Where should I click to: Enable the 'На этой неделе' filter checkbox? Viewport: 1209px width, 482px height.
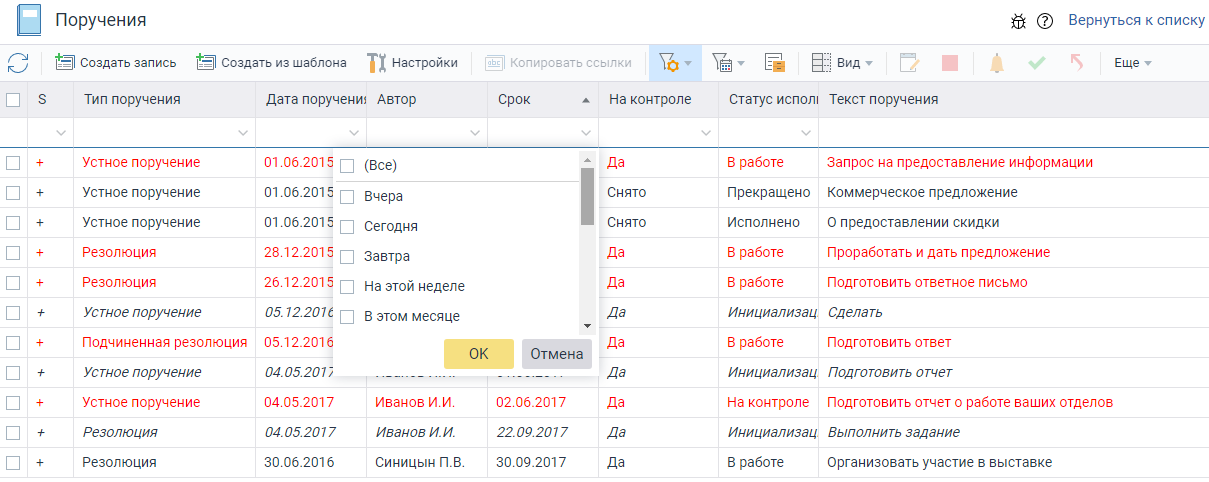click(347, 287)
